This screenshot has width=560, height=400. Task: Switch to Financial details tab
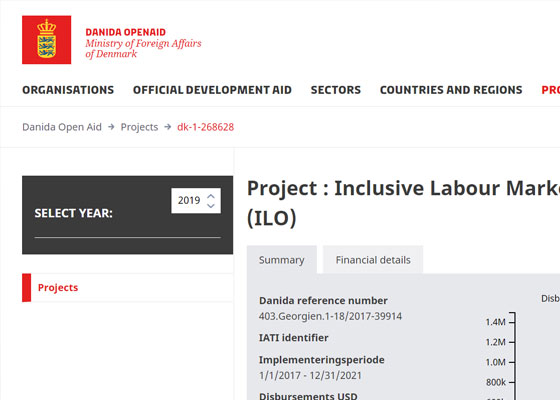pyautogui.click(x=373, y=260)
